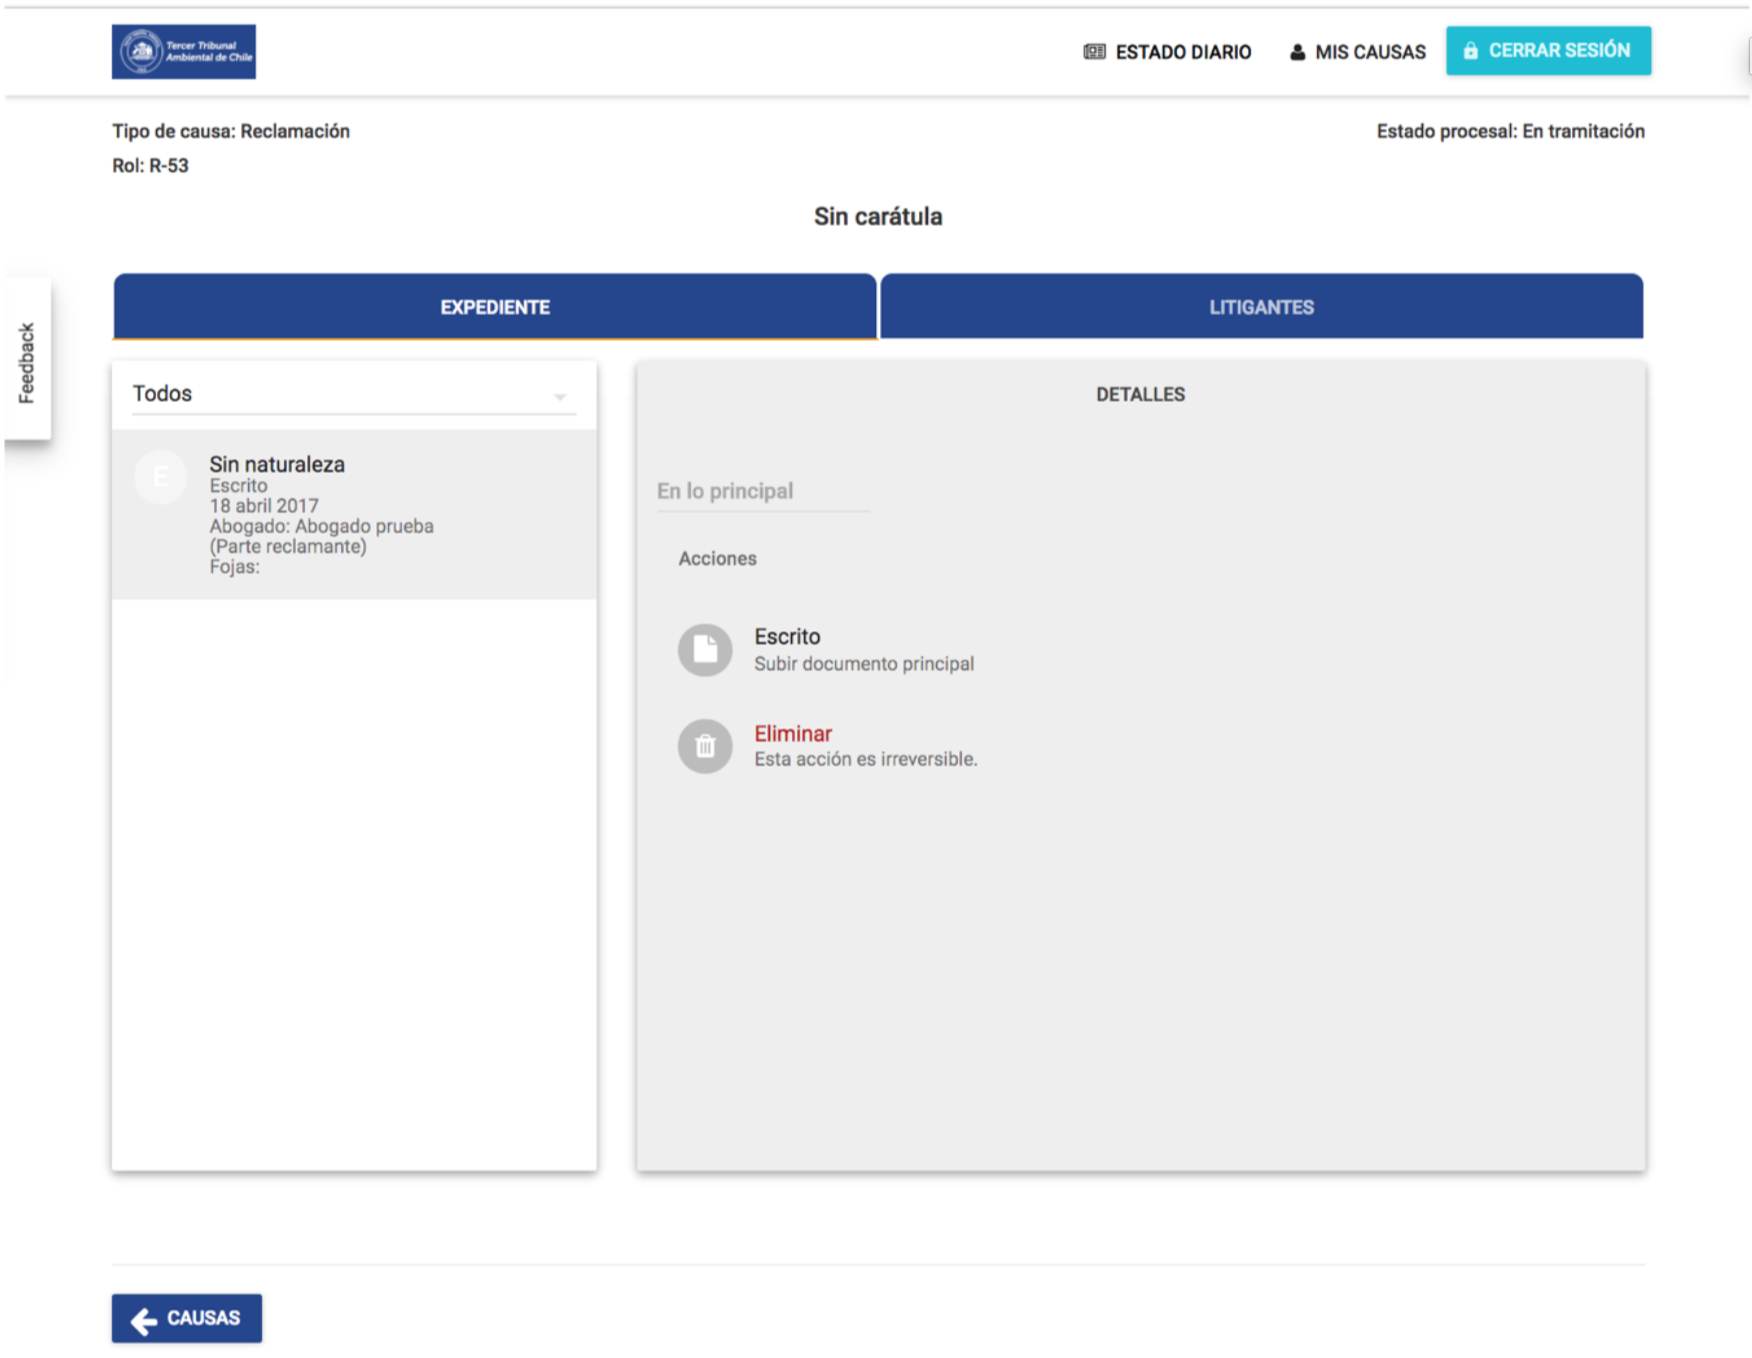Go back using the Causas arrow button
Viewport: 1752px width, 1358px height.
187,1318
